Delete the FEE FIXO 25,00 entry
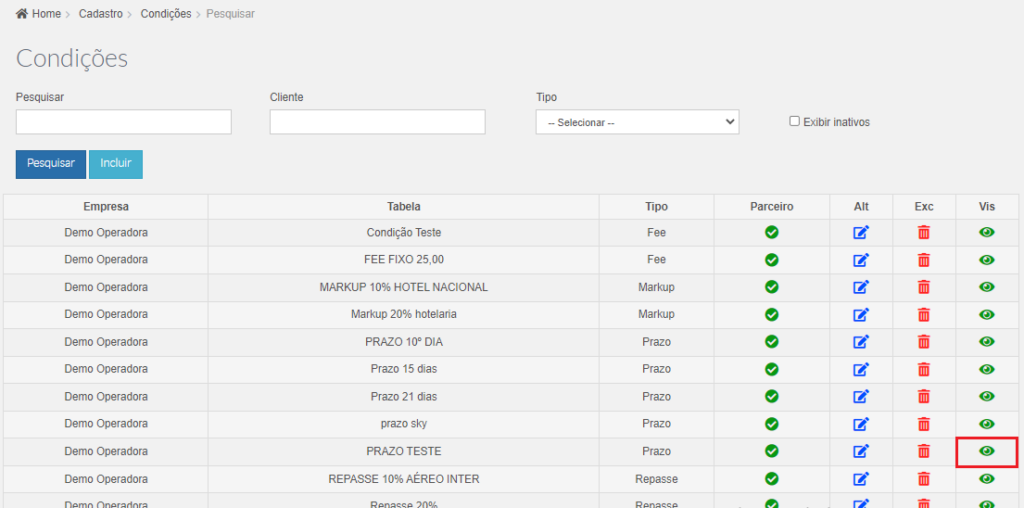 click(923, 259)
